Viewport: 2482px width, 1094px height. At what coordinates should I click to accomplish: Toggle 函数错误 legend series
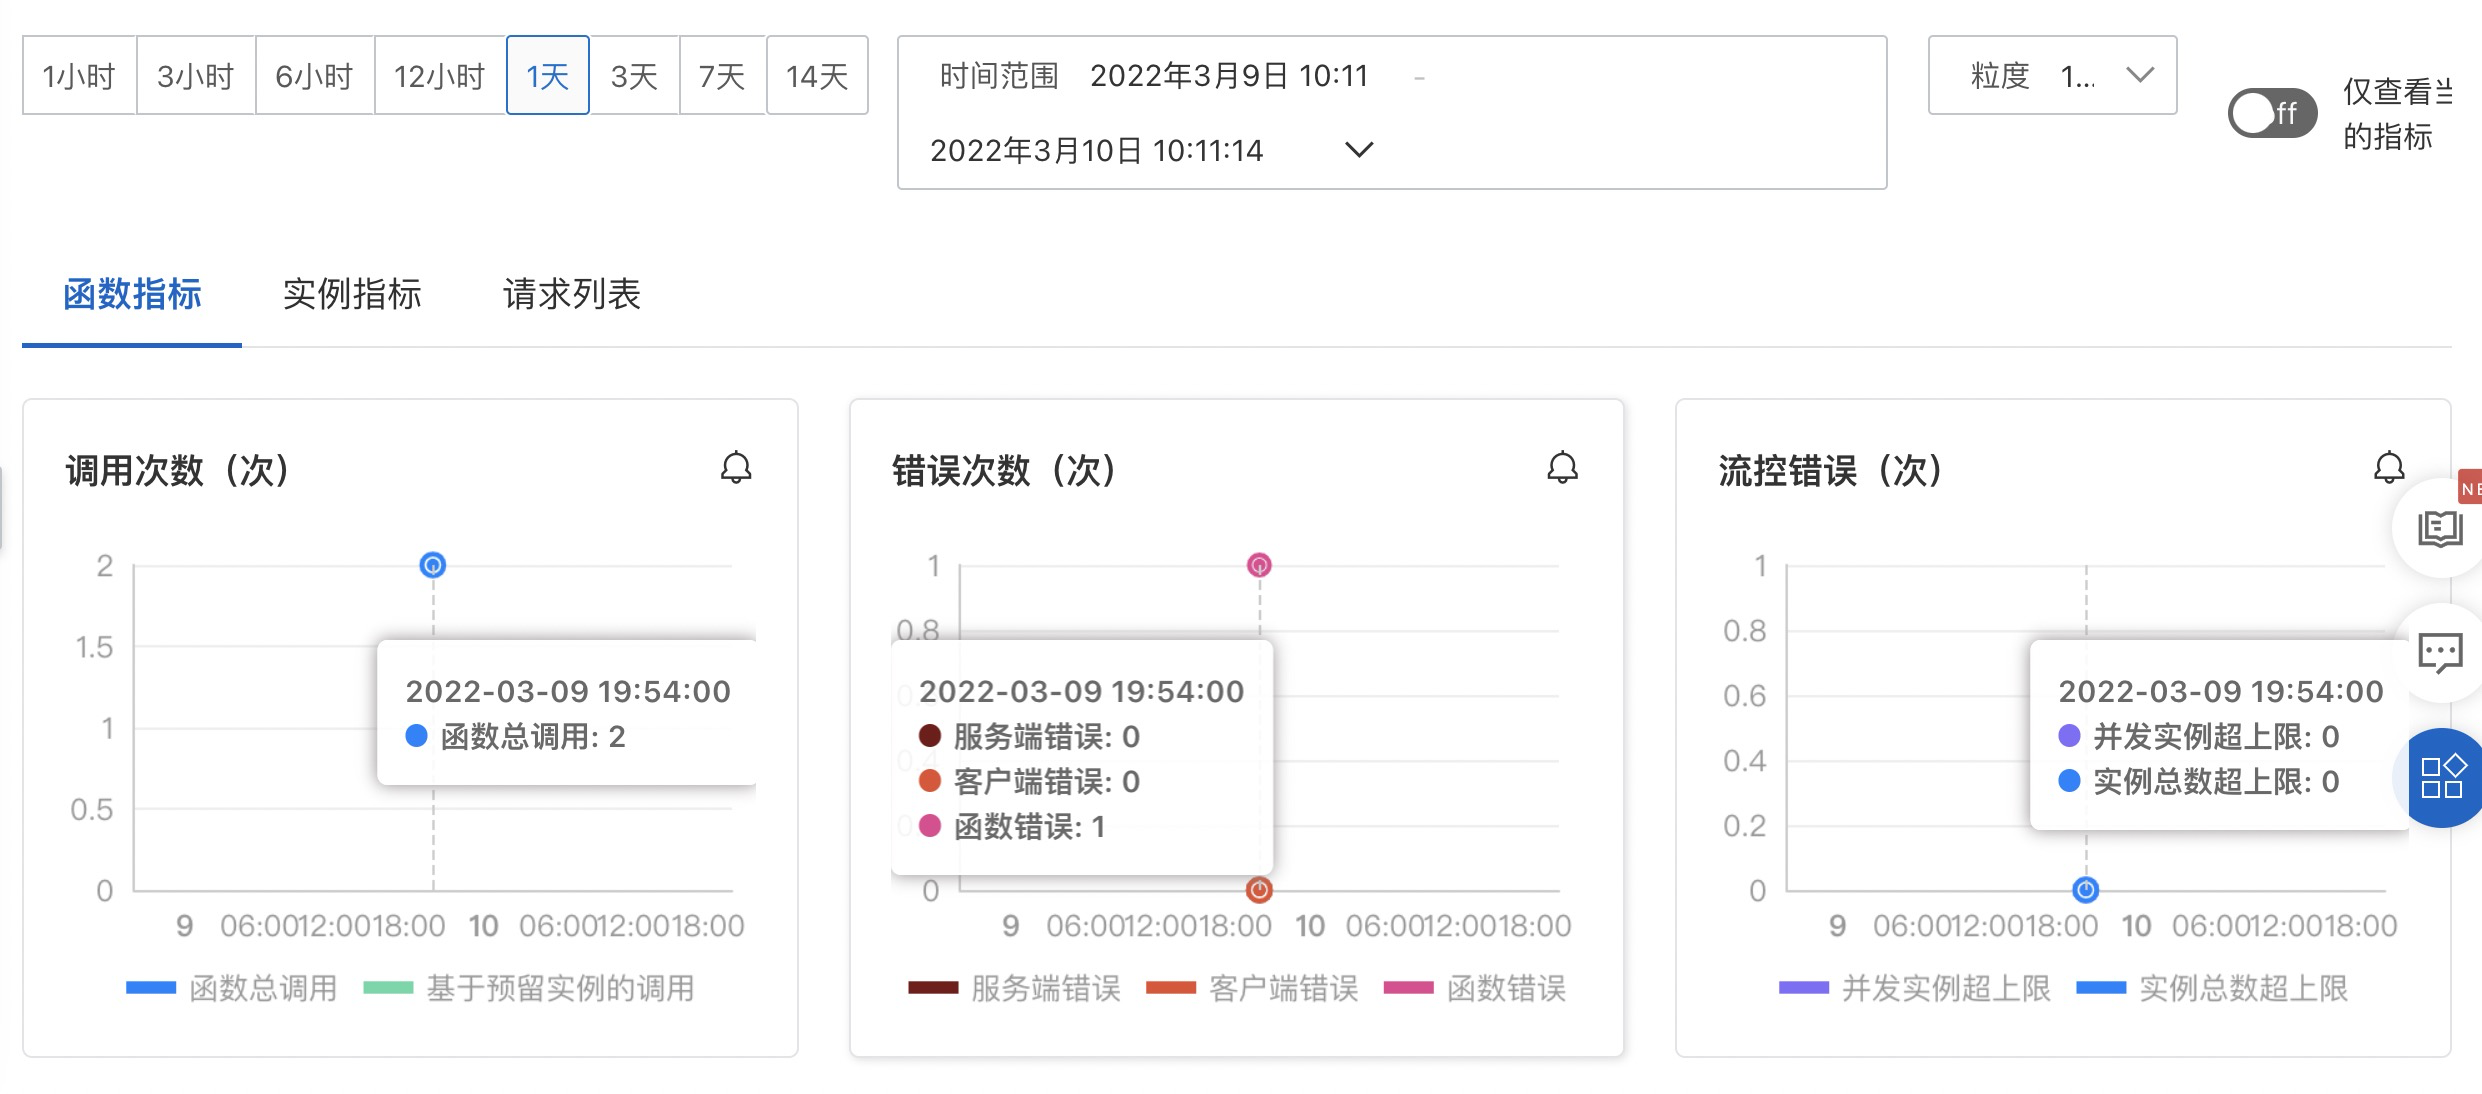1475,988
